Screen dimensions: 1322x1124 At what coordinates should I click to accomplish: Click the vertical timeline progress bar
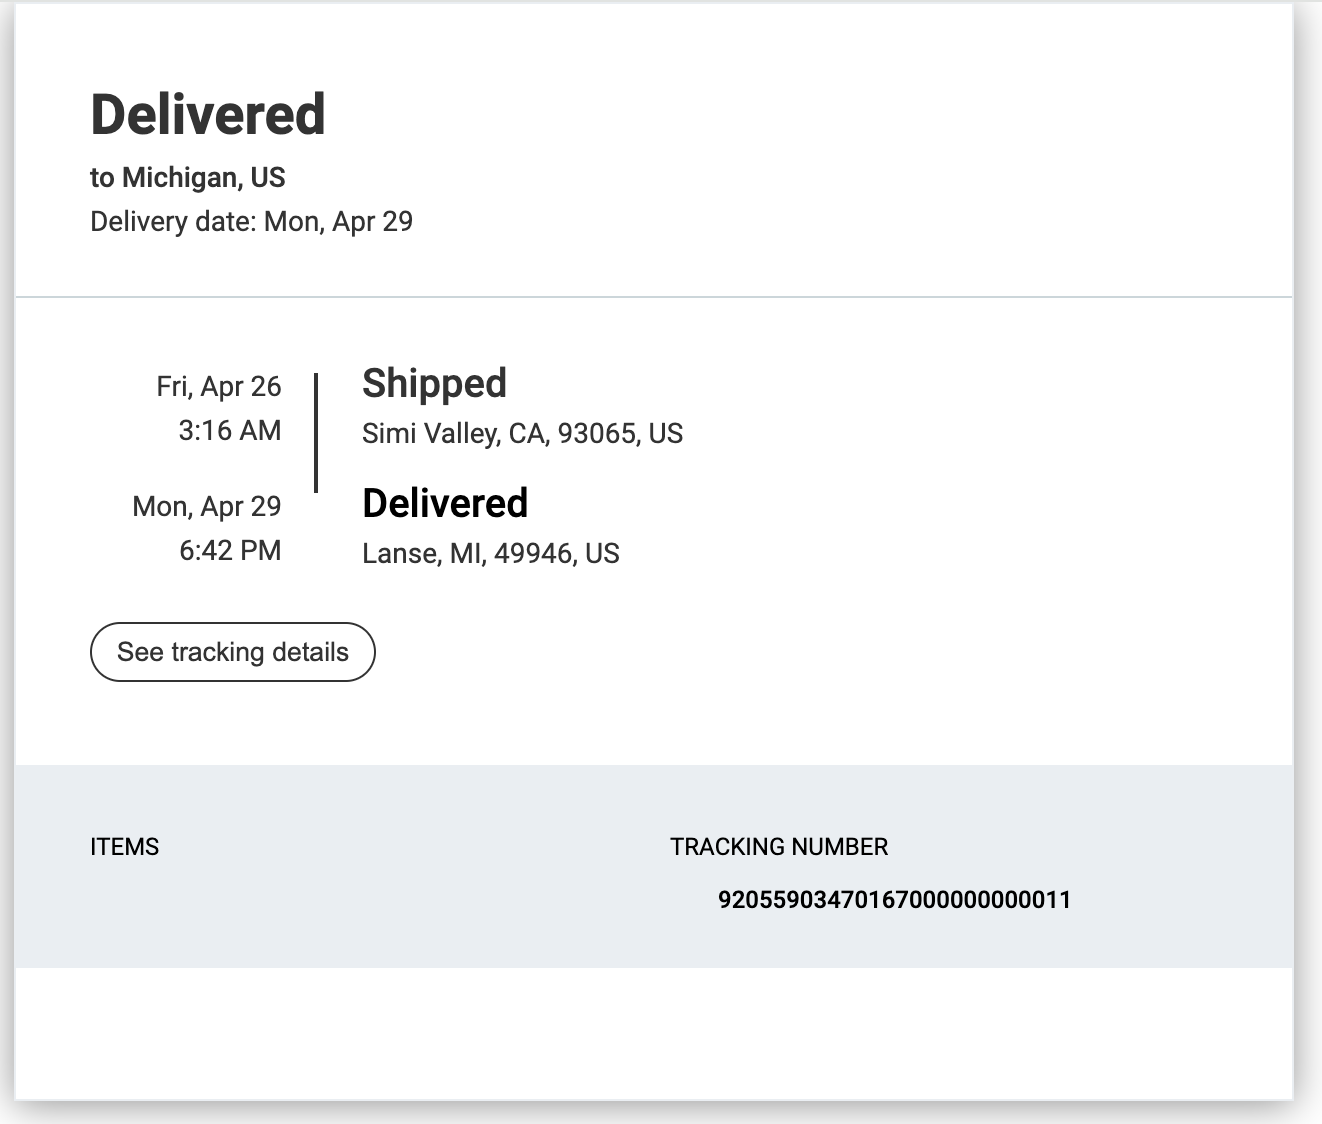[316, 433]
